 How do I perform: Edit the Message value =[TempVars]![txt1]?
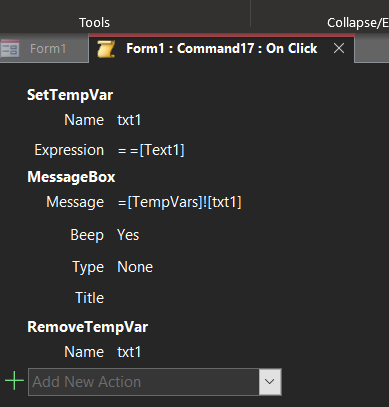point(180,202)
